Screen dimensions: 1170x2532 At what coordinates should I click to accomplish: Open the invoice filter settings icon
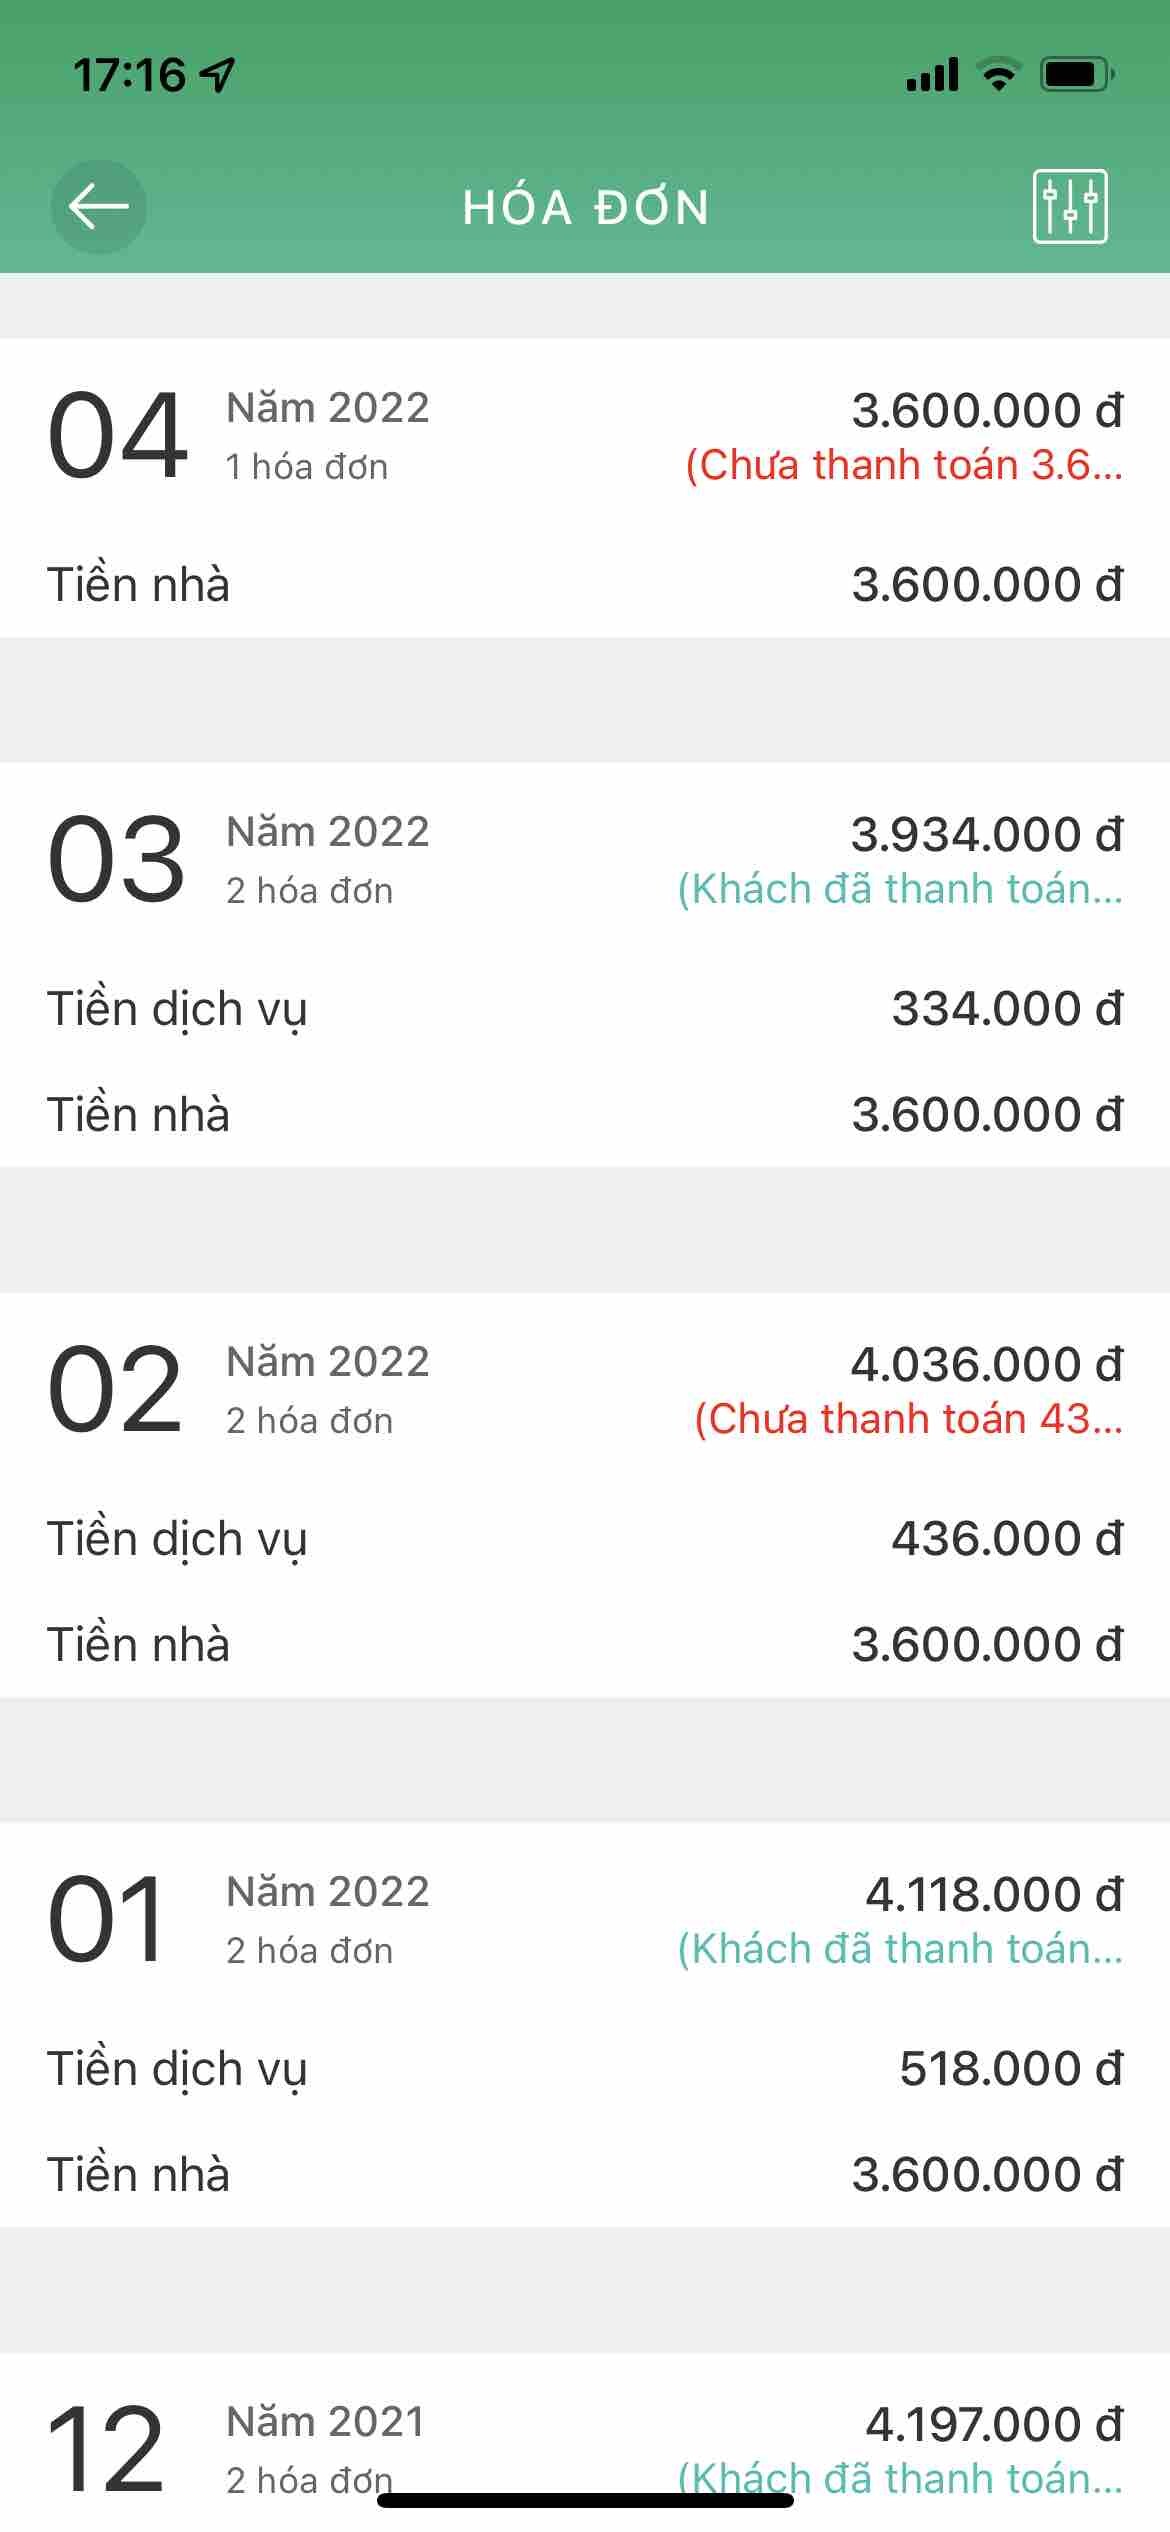point(1069,207)
